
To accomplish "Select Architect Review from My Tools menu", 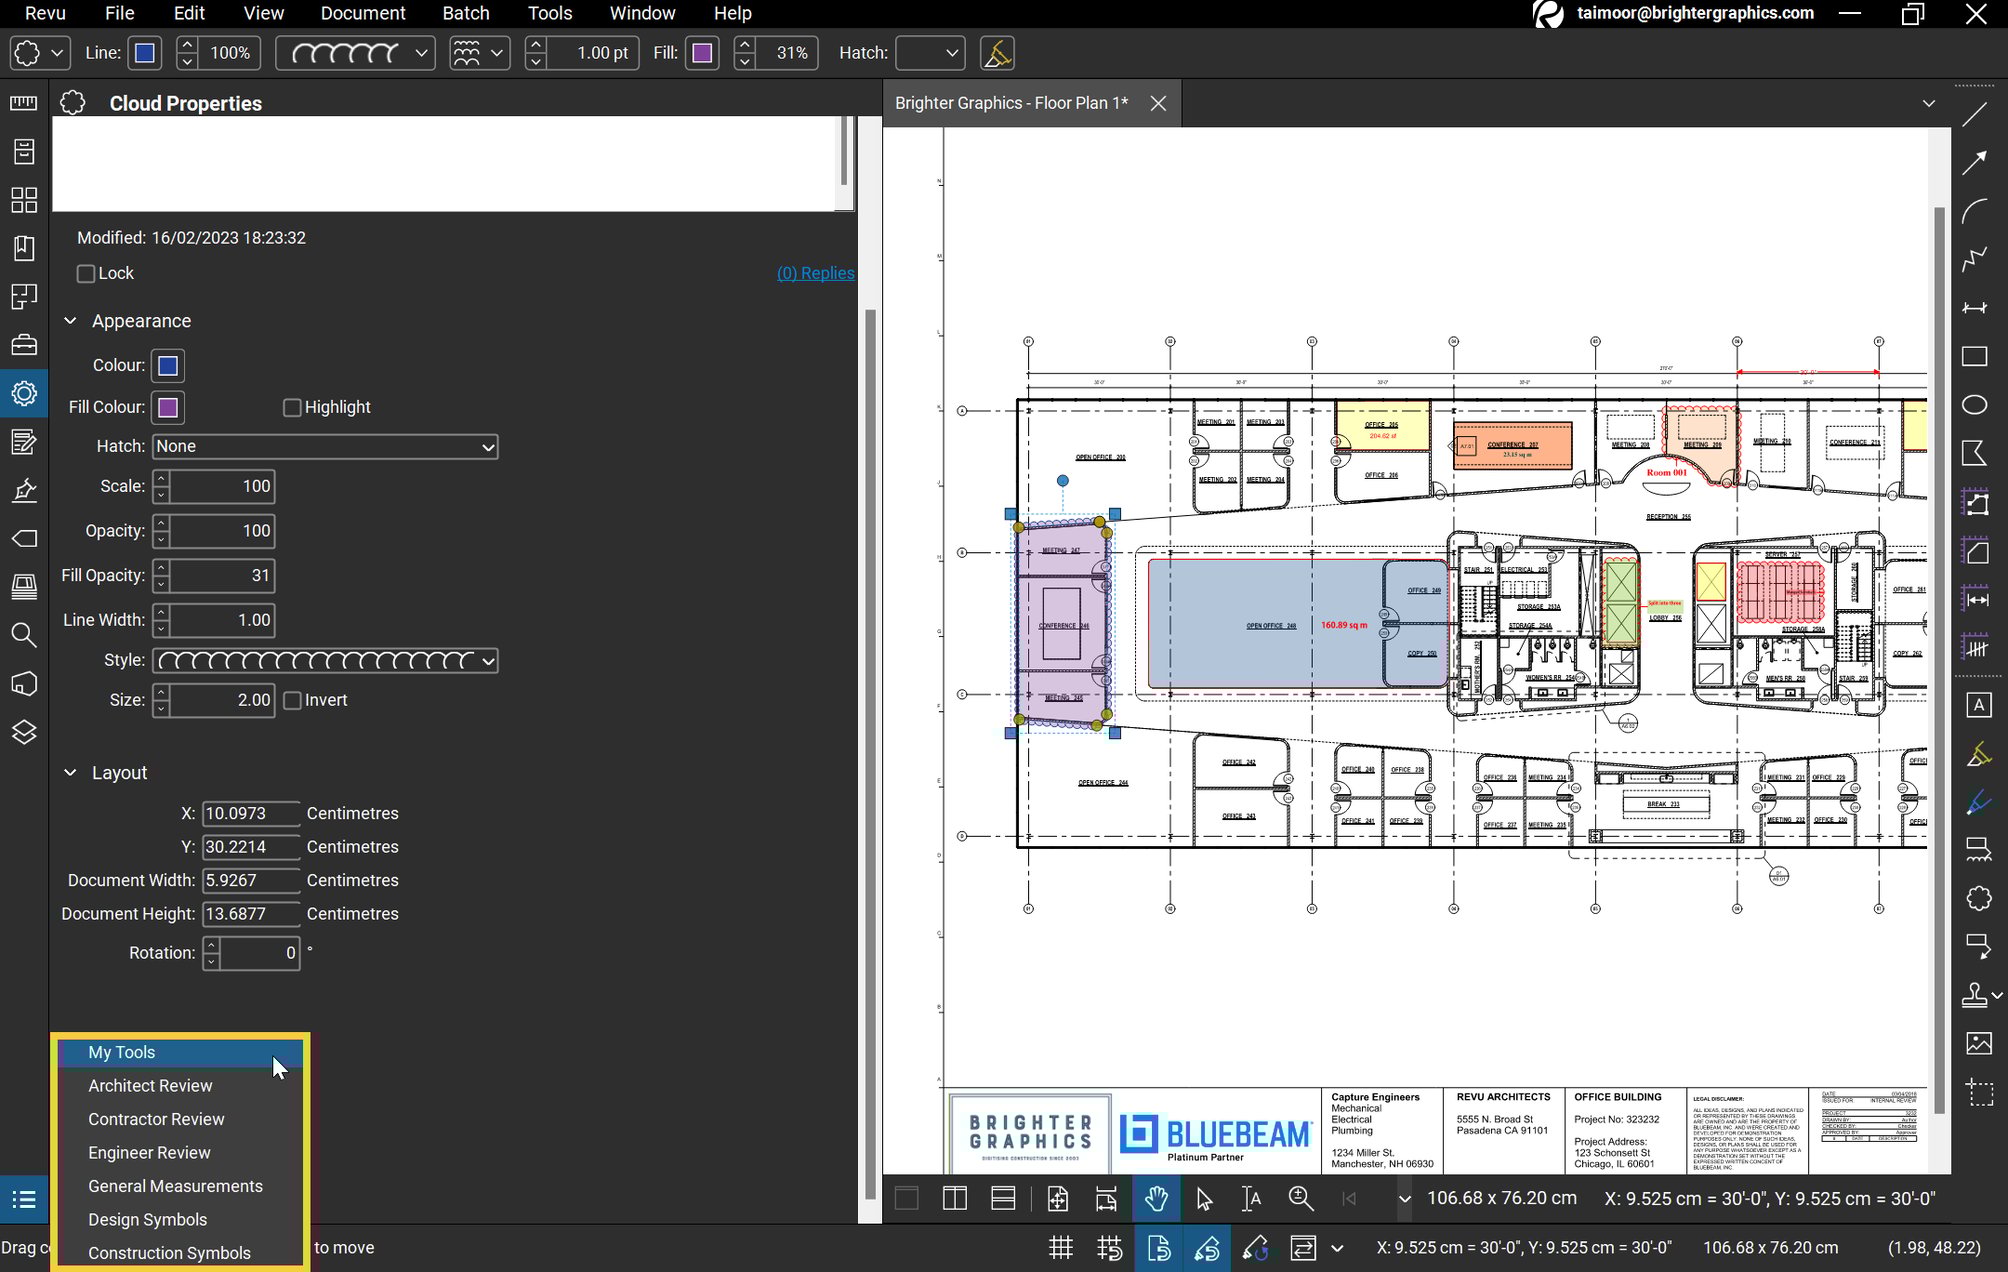I will point(150,1086).
